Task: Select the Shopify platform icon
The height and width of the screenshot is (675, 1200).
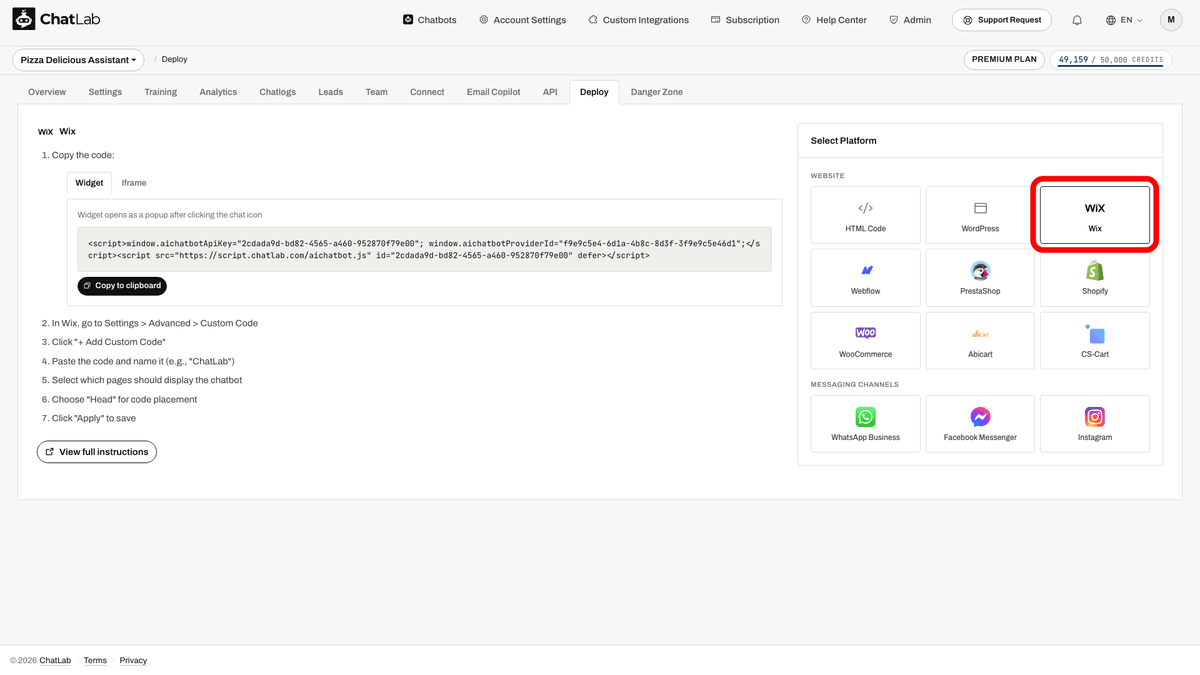Action: tap(1095, 270)
